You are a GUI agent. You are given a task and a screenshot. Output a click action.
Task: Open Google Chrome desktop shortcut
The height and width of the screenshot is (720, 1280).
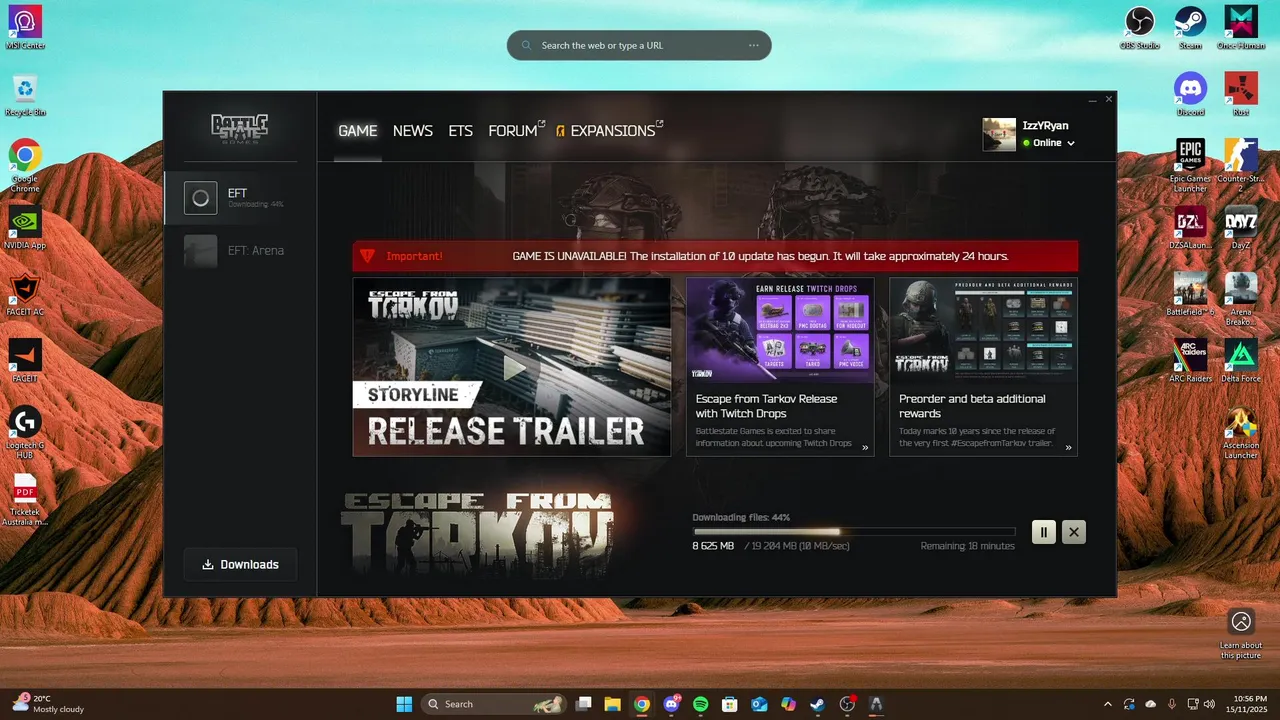point(25,166)
